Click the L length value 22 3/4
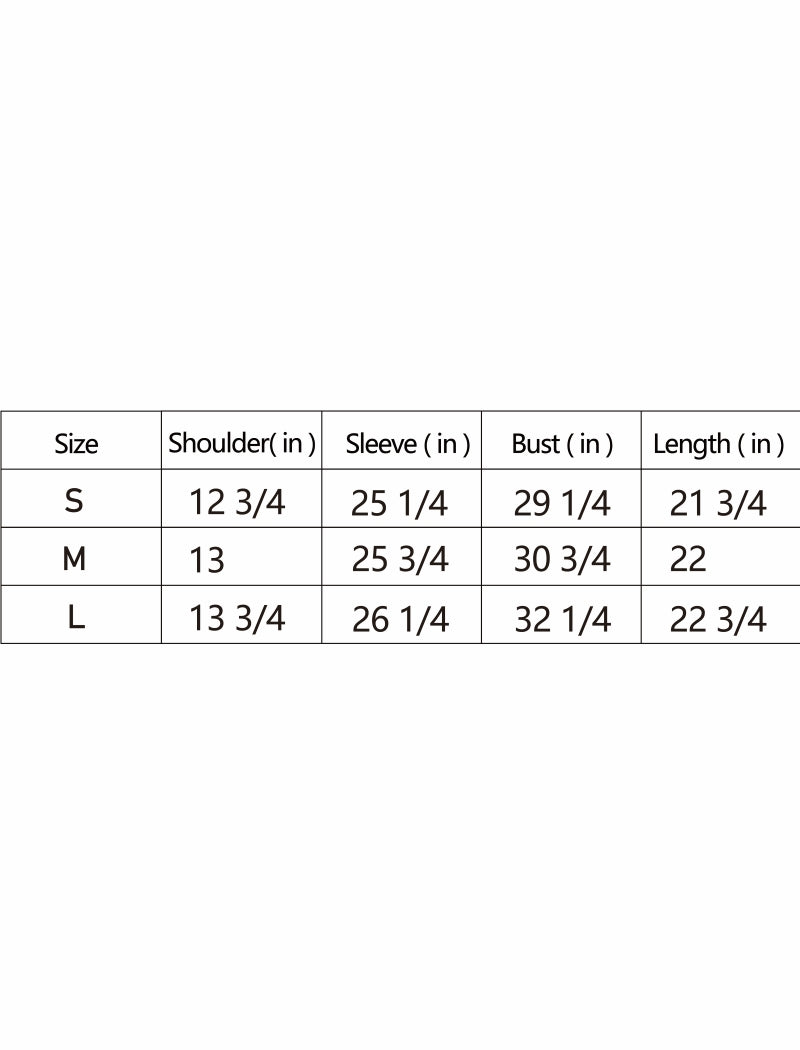 (x=718, y=620)
